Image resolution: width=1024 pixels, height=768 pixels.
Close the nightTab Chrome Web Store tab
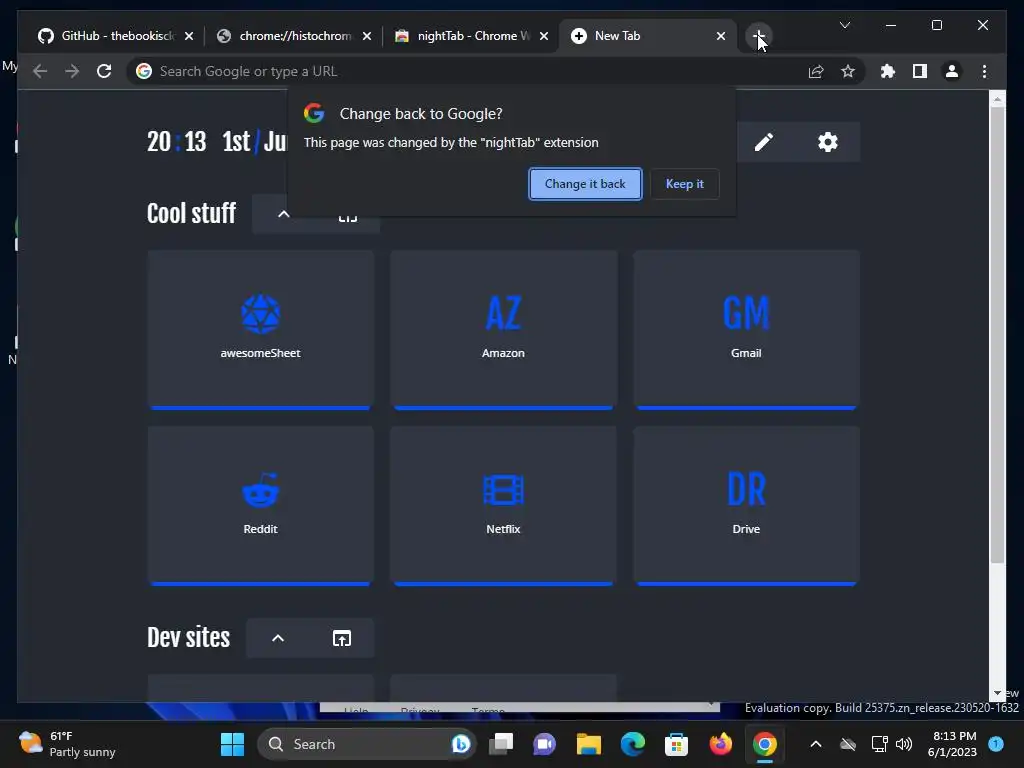[544, 36]
